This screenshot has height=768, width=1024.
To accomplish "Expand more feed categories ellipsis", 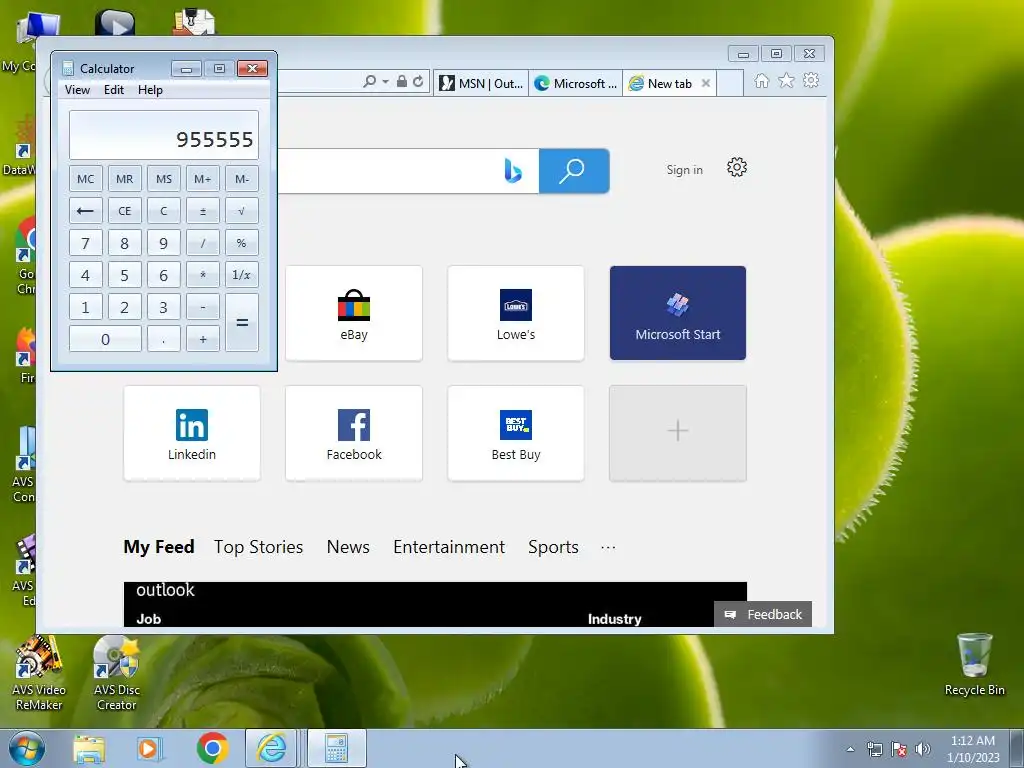I will click(x=608, y=547).
